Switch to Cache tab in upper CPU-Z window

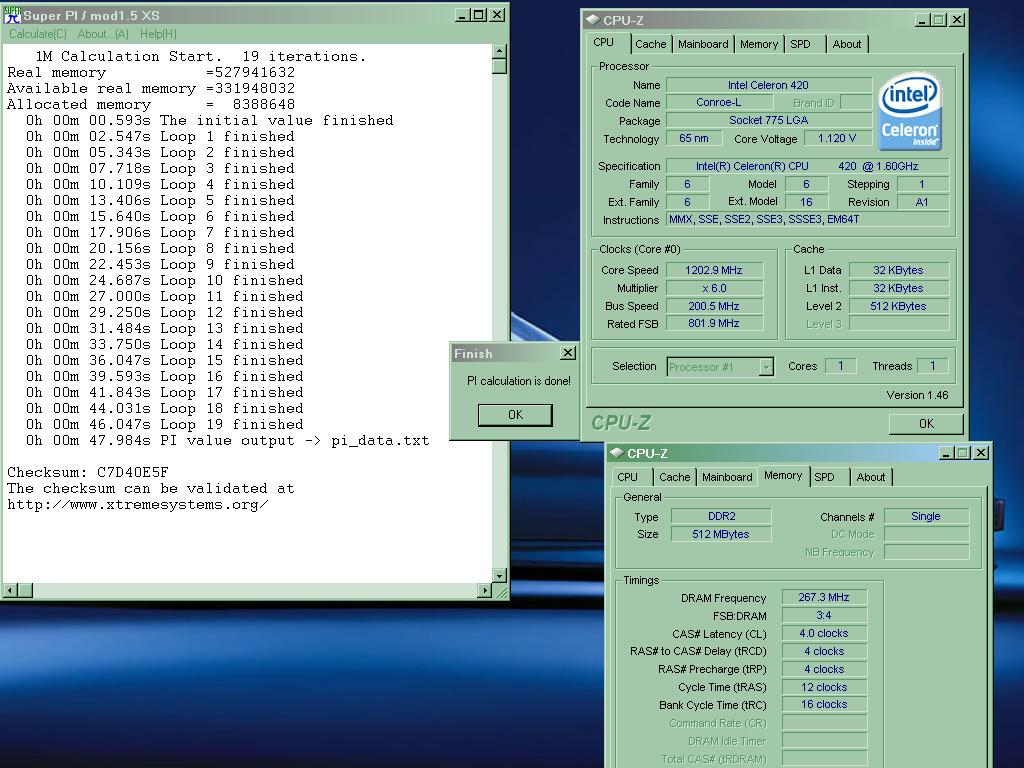[650, 44]
